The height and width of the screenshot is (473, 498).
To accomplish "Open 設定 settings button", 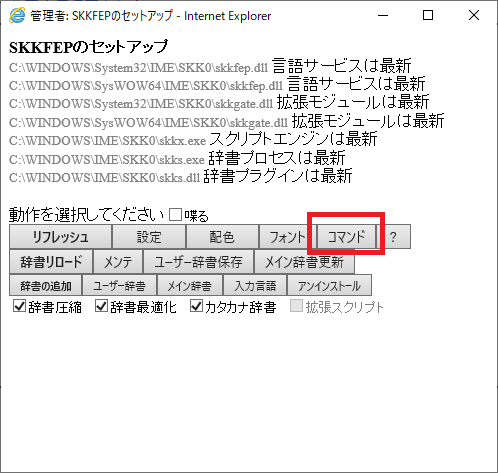I will pos(149,237).
